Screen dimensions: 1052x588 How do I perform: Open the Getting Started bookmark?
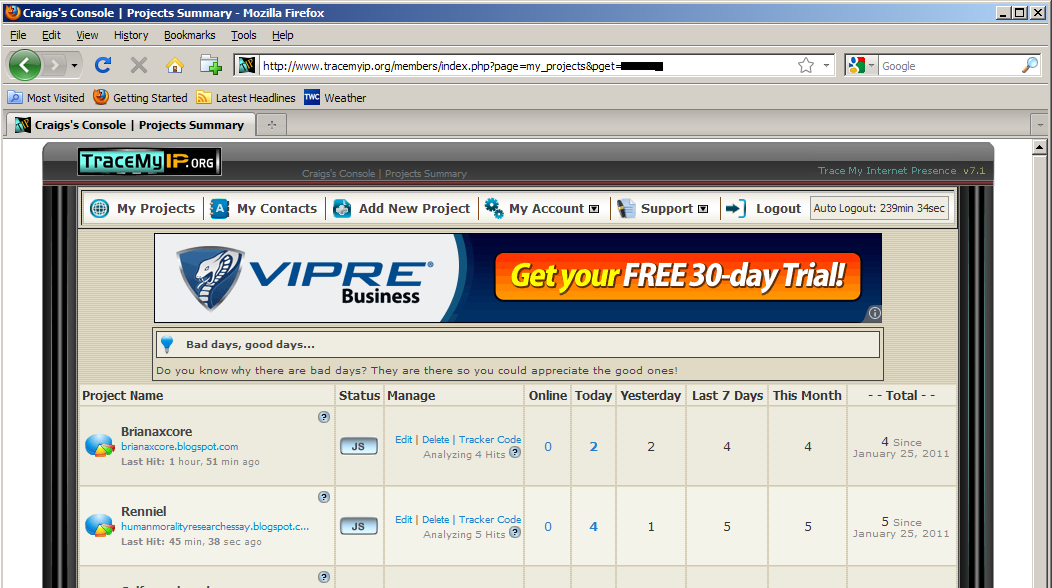coord(140,97)
